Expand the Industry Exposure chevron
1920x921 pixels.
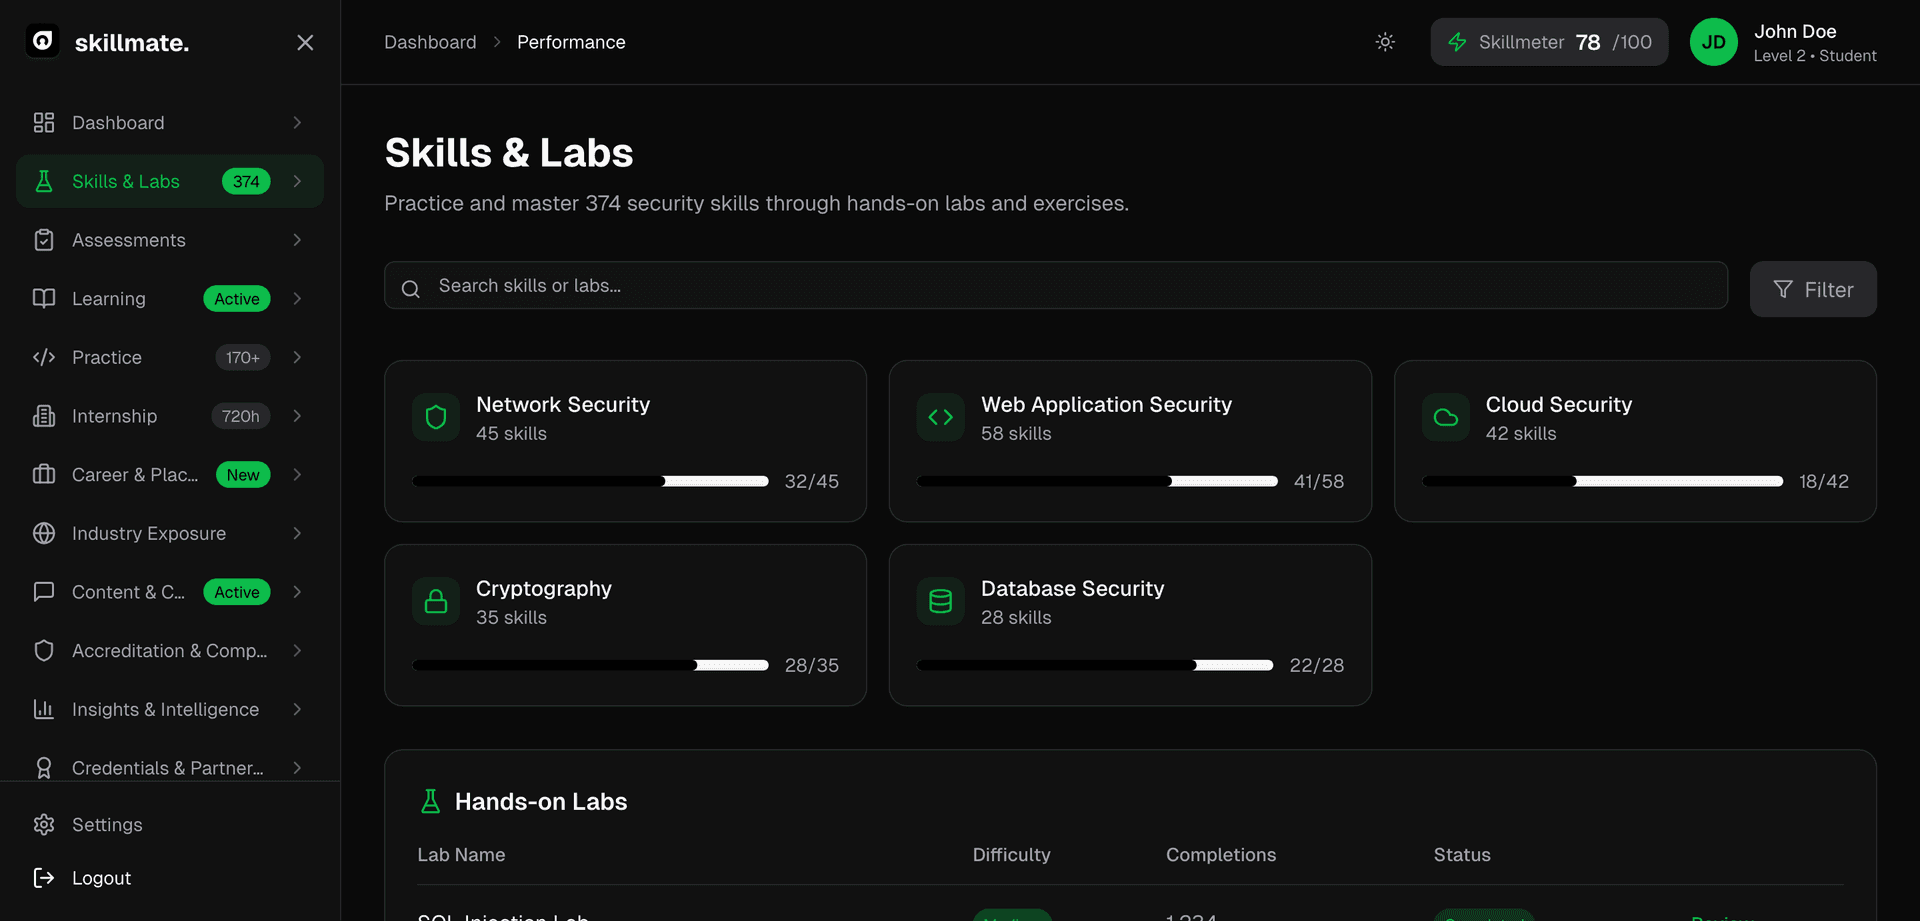297,533
